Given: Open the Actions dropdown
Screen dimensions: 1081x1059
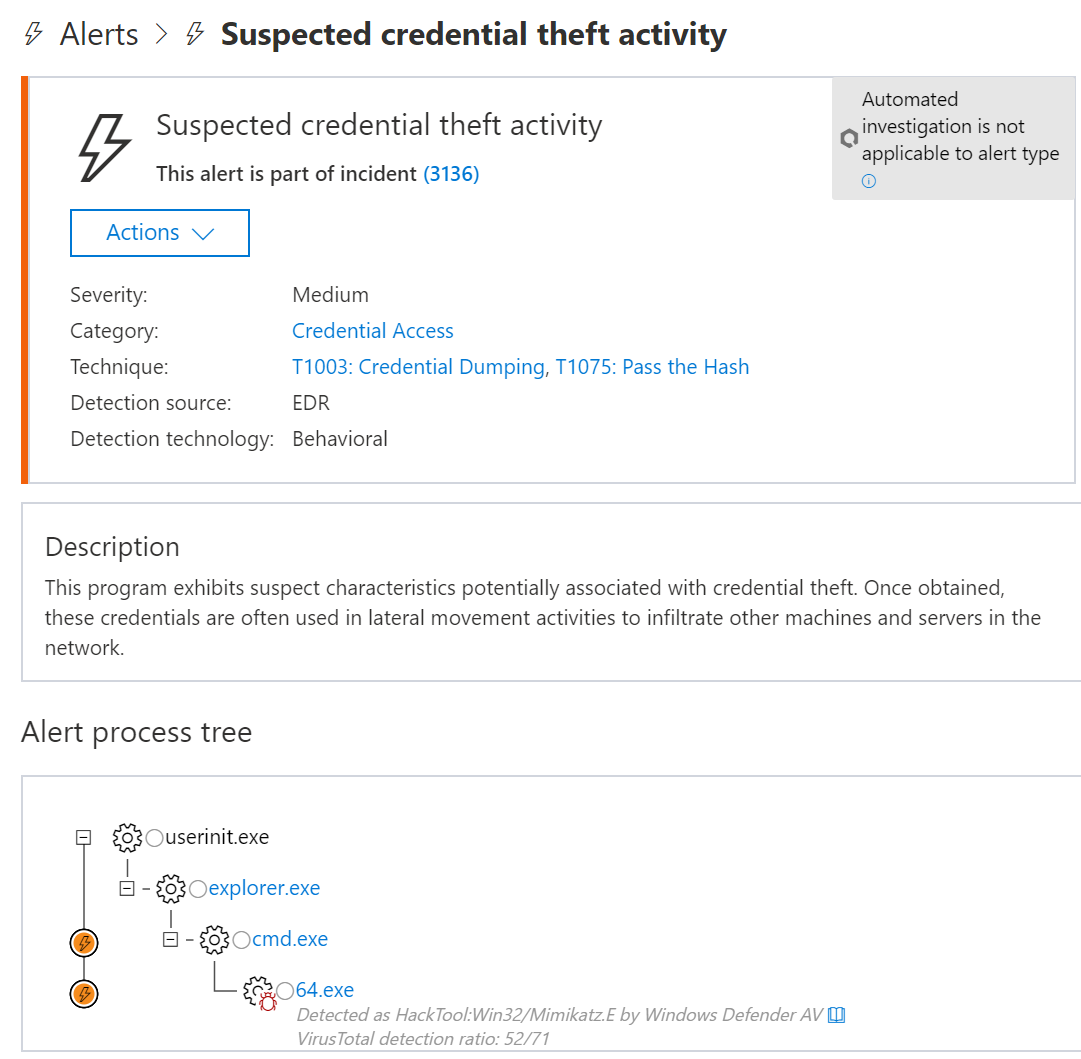Looking at the screenshot, I should (159, 232).
